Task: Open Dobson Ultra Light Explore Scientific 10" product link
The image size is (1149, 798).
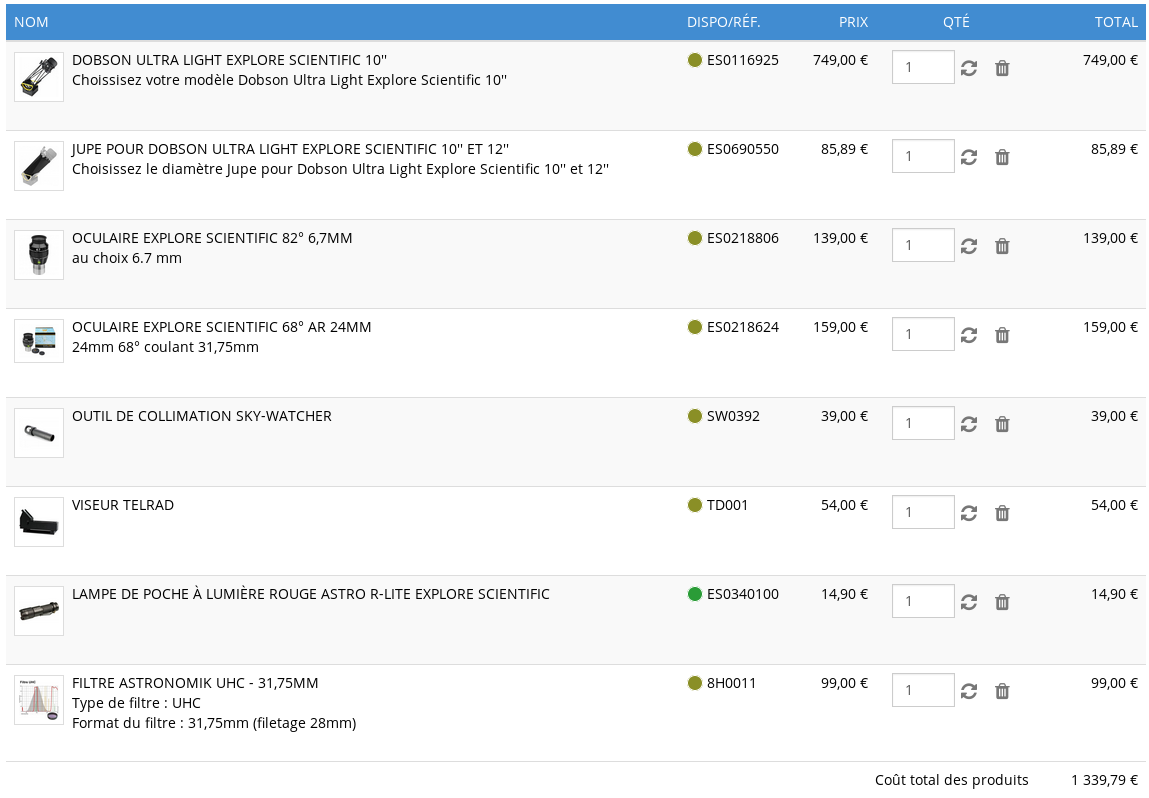Action: [229, 60]
